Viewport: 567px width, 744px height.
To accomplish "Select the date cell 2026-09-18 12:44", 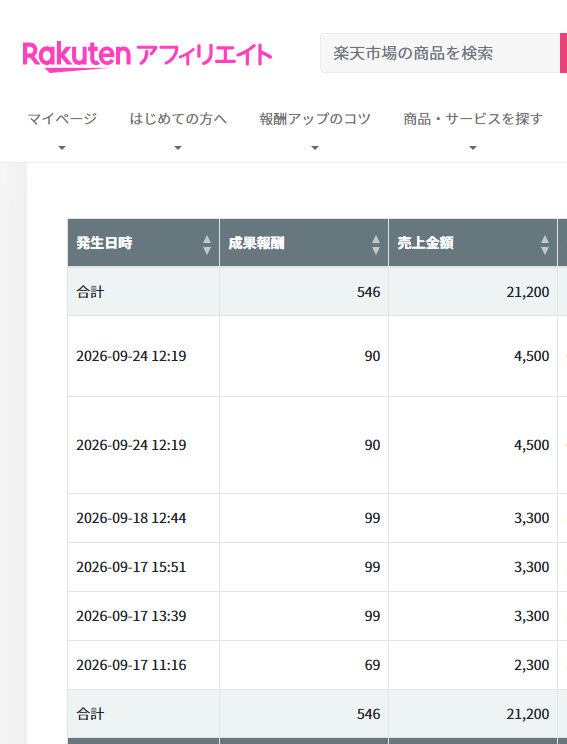I will tap(144, 518).
